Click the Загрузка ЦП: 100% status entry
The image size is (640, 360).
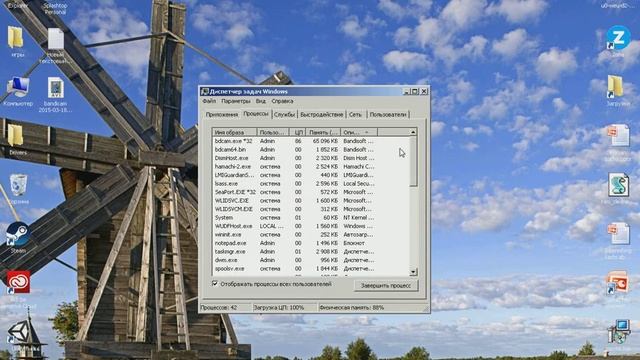[285, 307]
